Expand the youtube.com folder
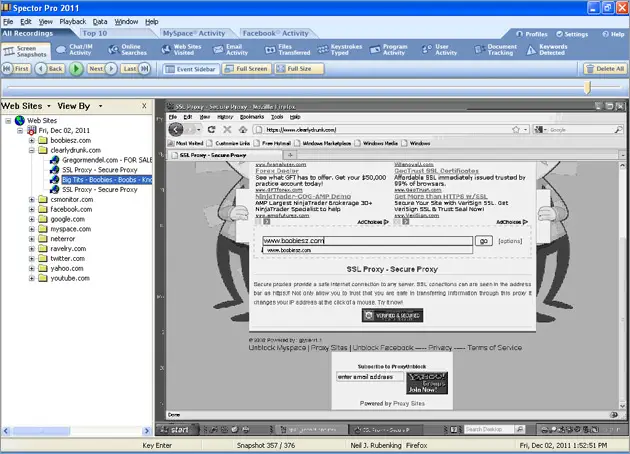The height and width of the screenshot is (454, 630). pos(31,278)
